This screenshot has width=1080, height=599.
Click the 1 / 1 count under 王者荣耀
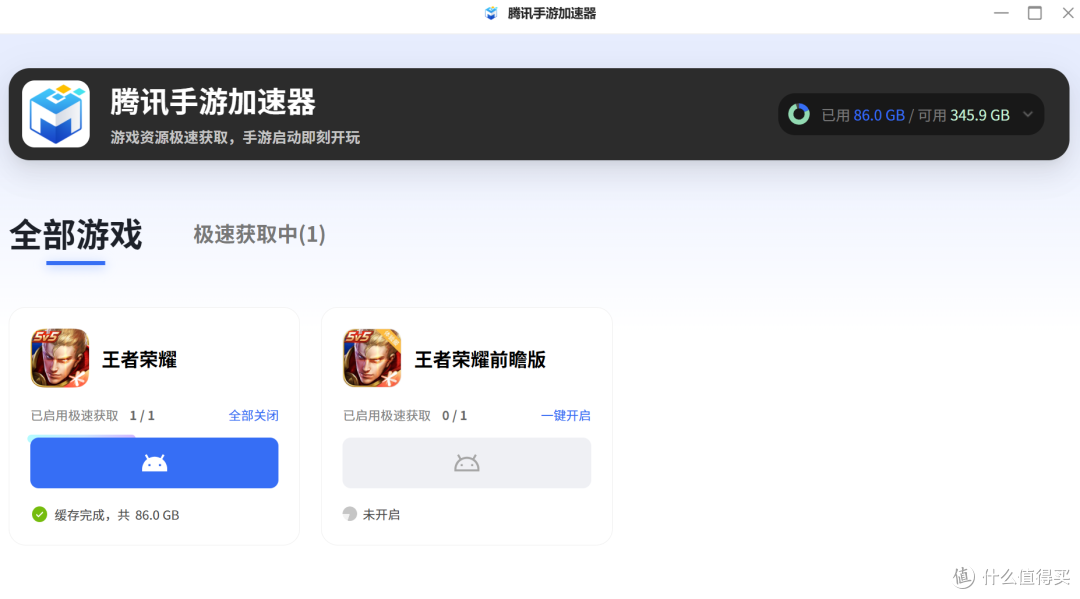(x=142, y=416)
